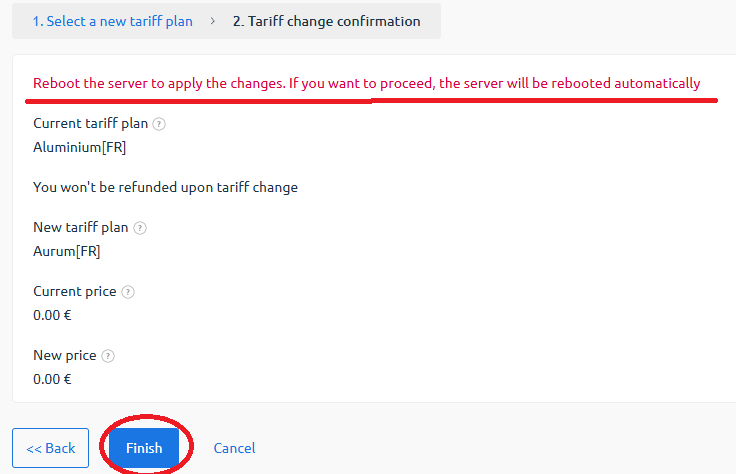Click the red reboot warning message

point(367,83)
